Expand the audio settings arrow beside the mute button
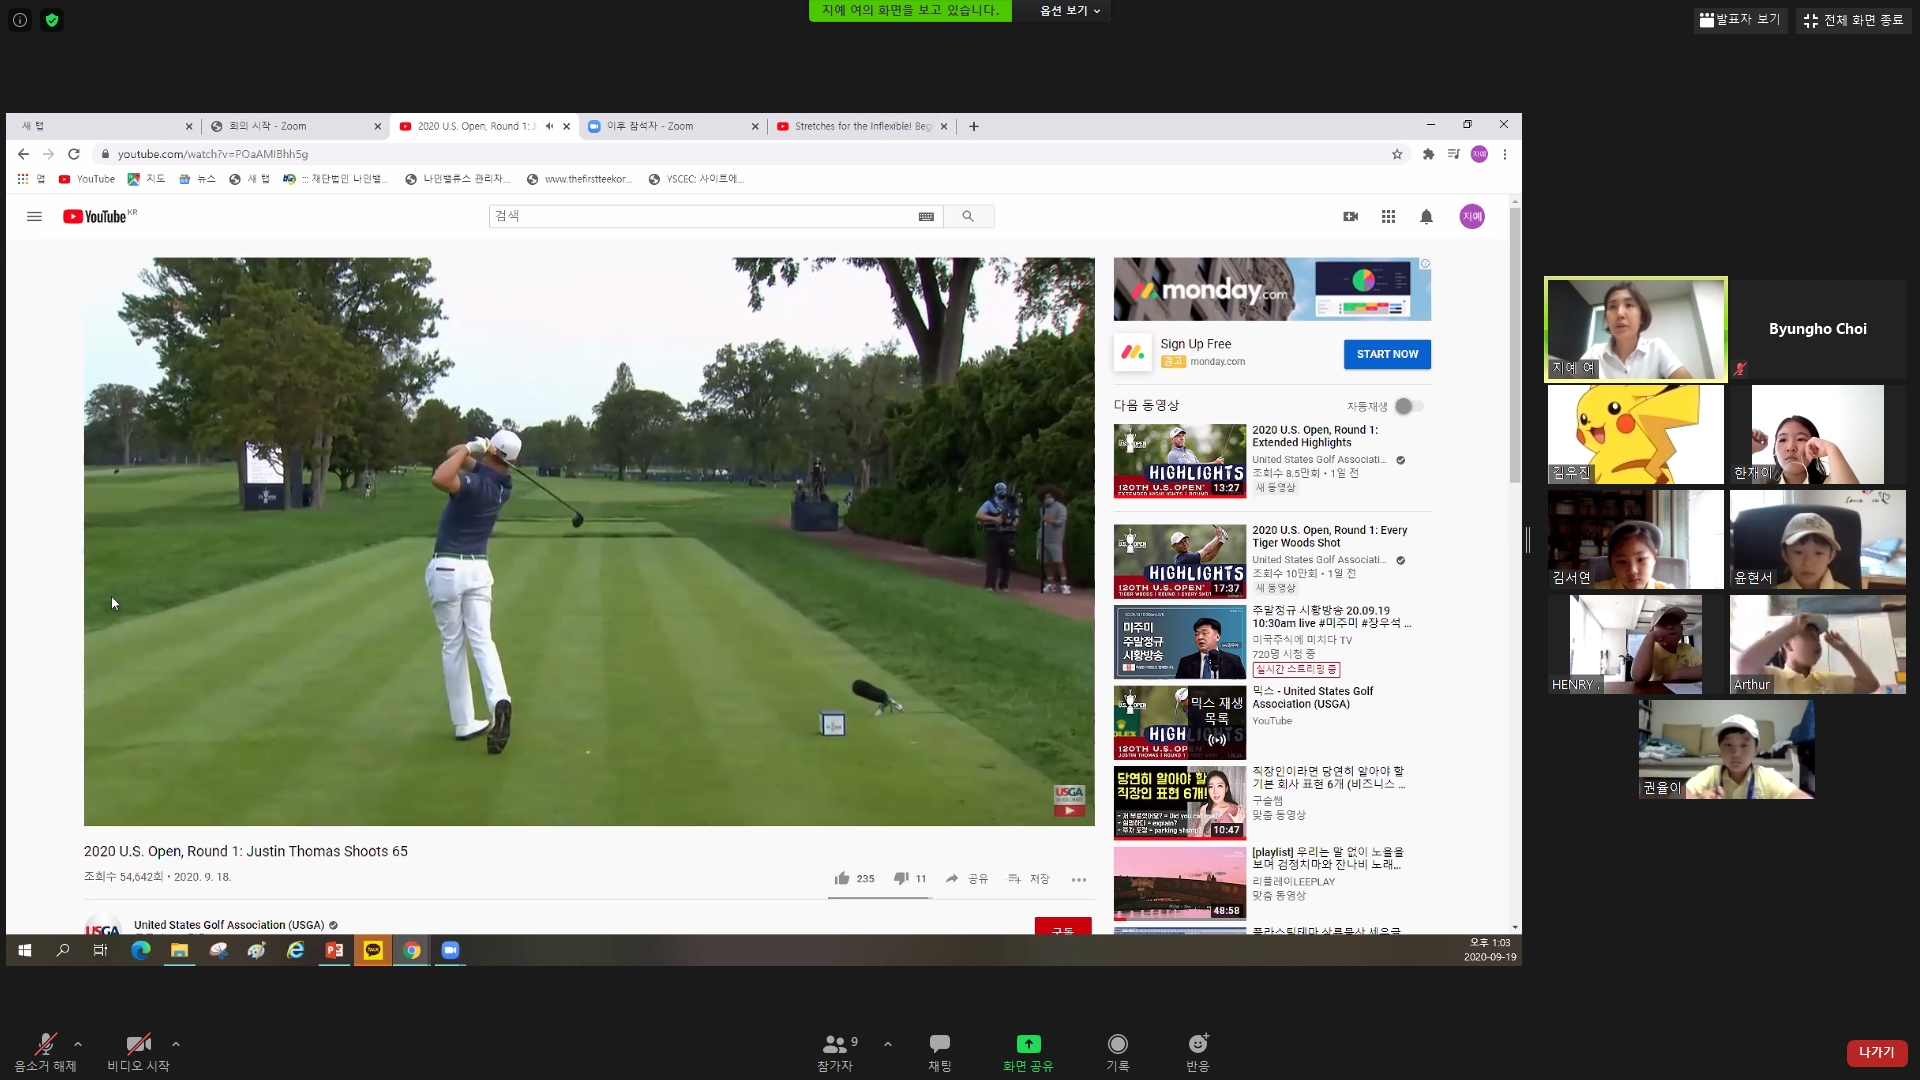This screenshot has width=1920, height=1080. click(x=78, y=1044)
